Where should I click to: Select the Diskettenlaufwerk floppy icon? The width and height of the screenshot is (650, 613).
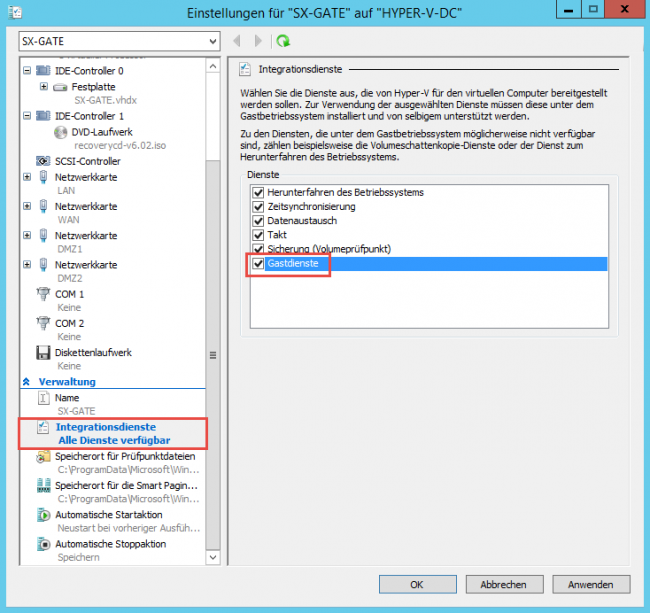(x=43, y=352)
